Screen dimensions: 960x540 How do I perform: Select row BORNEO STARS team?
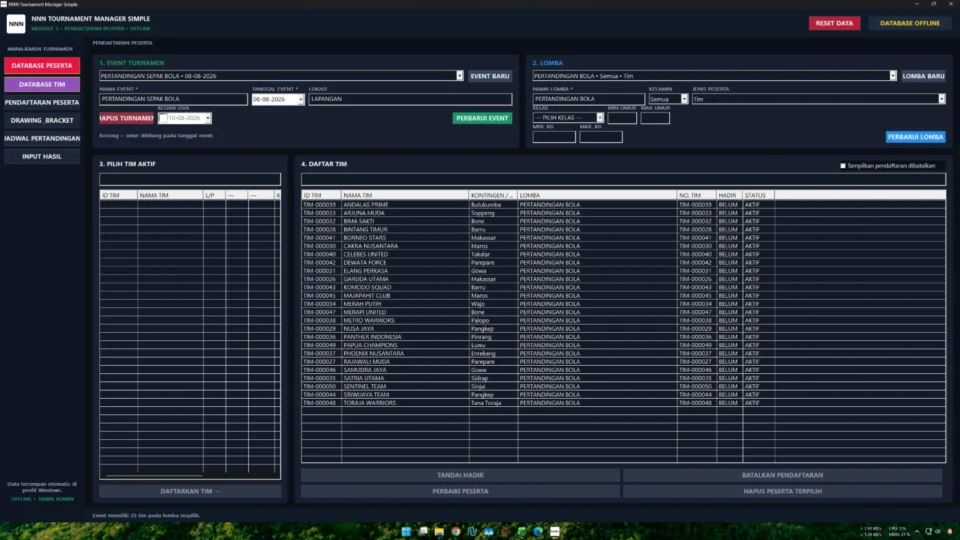[623, 238]
